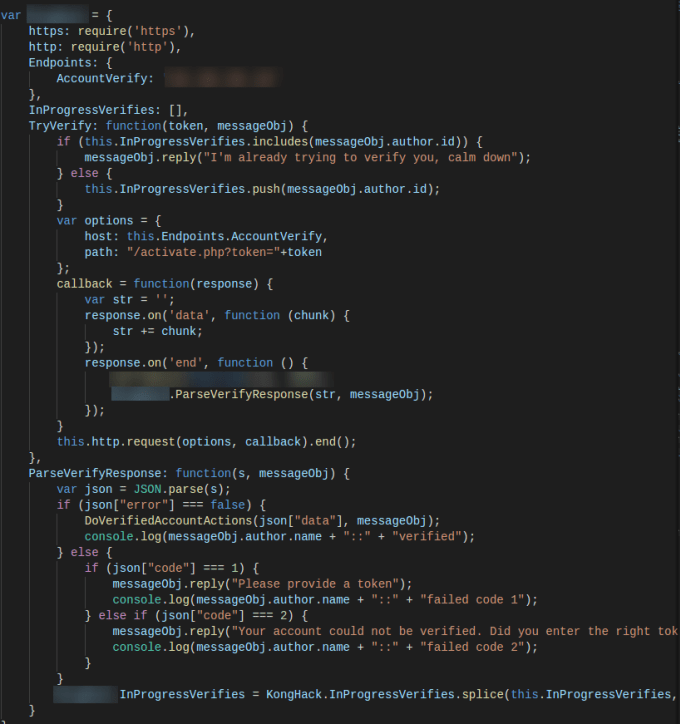The height and width of the screenshot is (724, 680).
Task: Click the "callback = function(response) {" line
Action: [165, 284]
